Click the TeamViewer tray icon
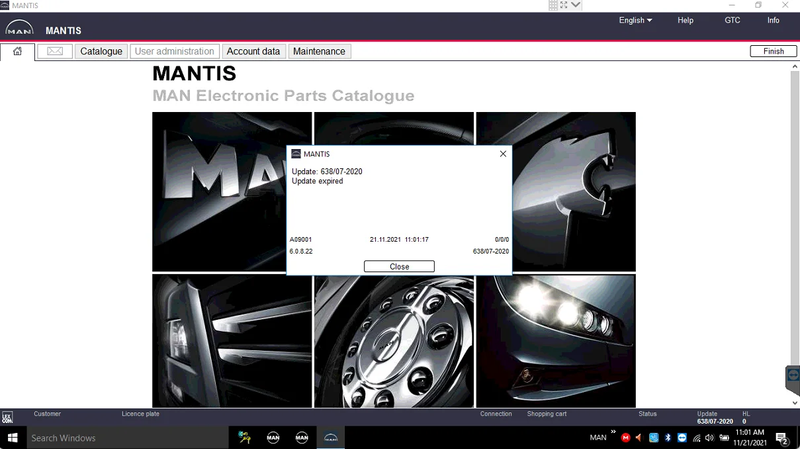Viewport: 800px width, 449px height. click(x=682, y=438)
